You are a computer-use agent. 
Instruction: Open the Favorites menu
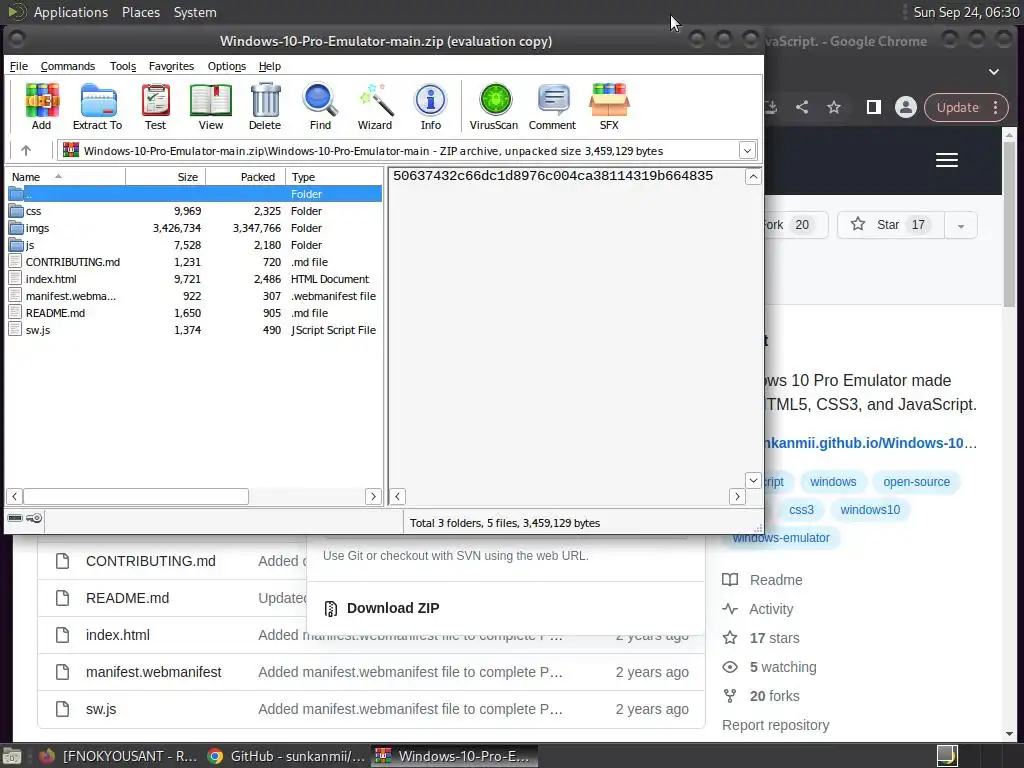[171, 66]
